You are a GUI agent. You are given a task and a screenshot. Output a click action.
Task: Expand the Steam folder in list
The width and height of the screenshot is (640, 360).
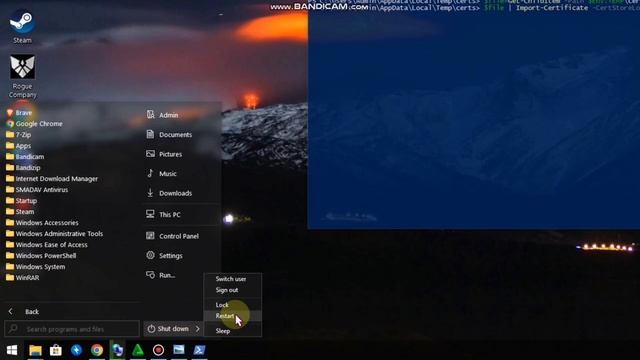[x=20, y=212]
